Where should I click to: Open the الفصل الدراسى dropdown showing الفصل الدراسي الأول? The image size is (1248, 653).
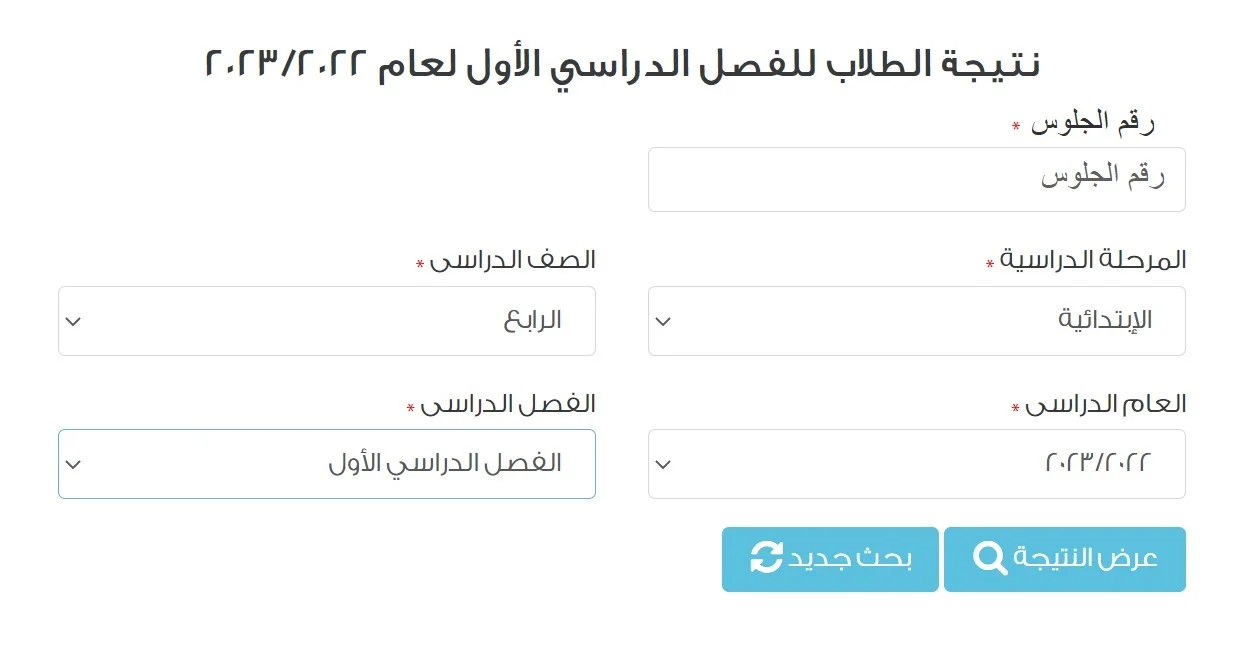coord(326,464)
